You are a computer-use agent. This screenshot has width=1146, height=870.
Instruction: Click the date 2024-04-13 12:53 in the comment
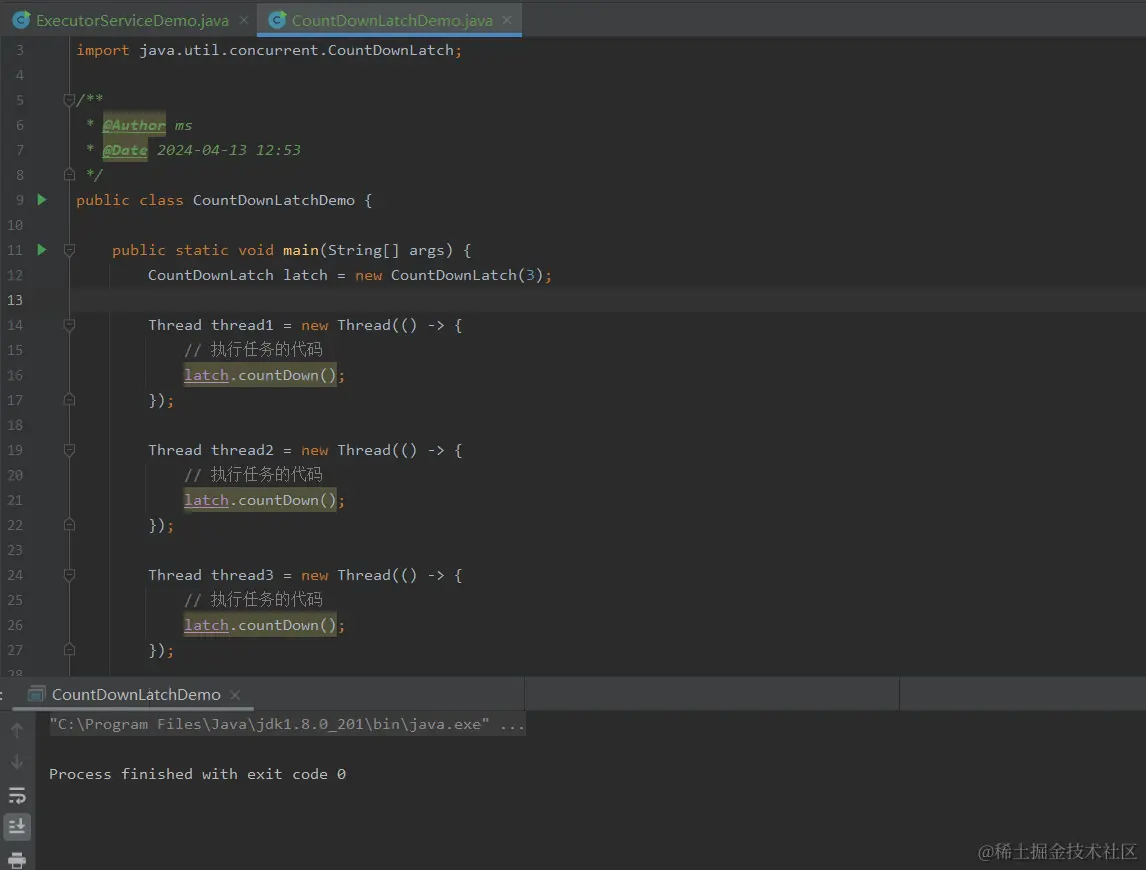coord(229,150)
